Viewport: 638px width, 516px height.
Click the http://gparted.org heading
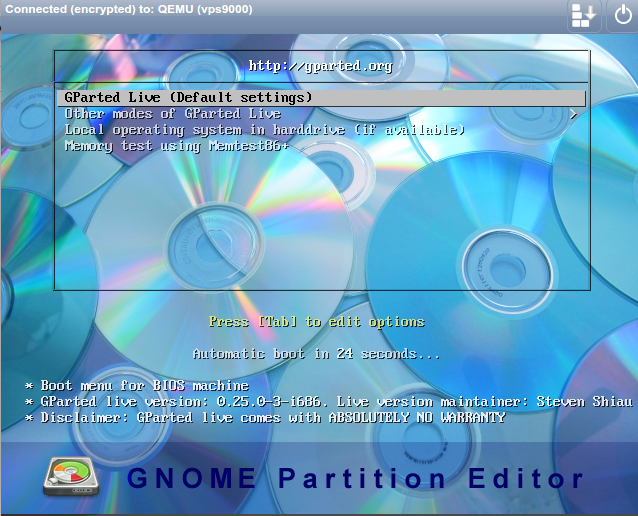320,66
